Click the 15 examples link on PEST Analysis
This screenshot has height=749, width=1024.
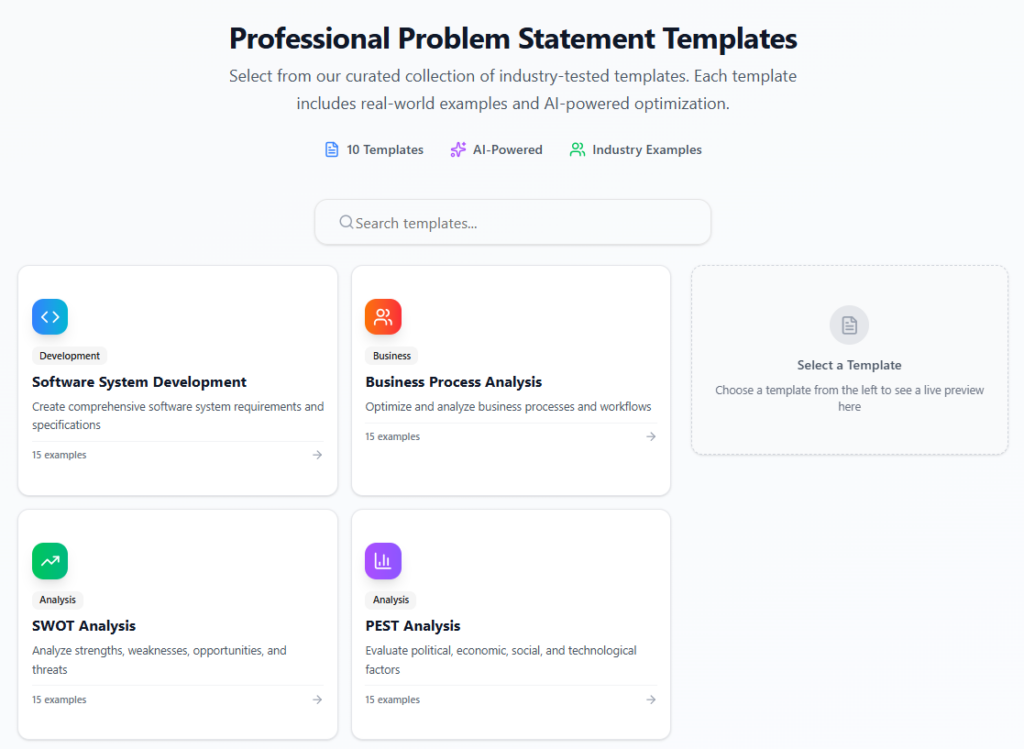coord(392,699)
